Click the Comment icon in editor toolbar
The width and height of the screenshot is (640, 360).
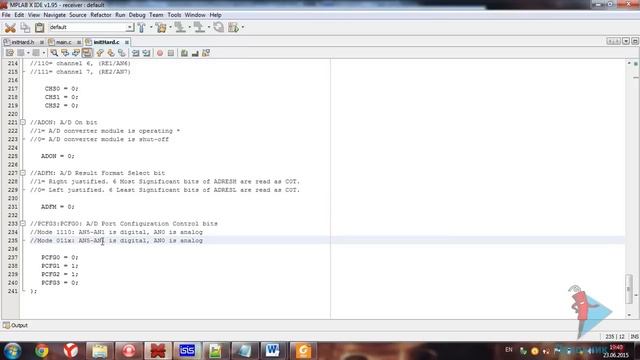(184, 53)
